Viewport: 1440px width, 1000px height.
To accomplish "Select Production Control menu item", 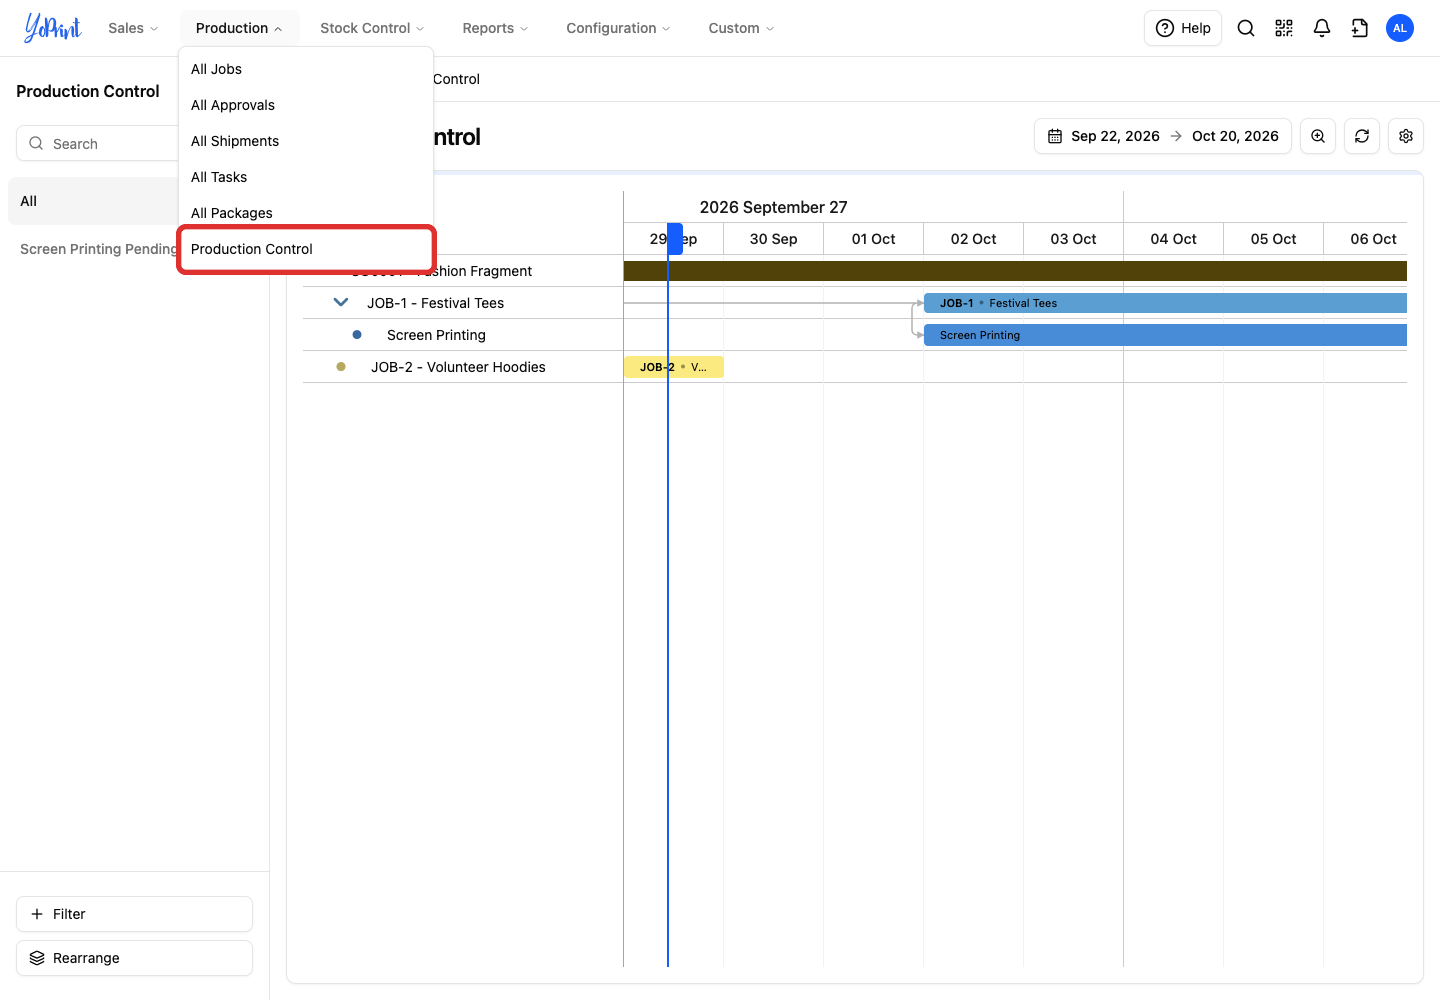I will (306, 249).
